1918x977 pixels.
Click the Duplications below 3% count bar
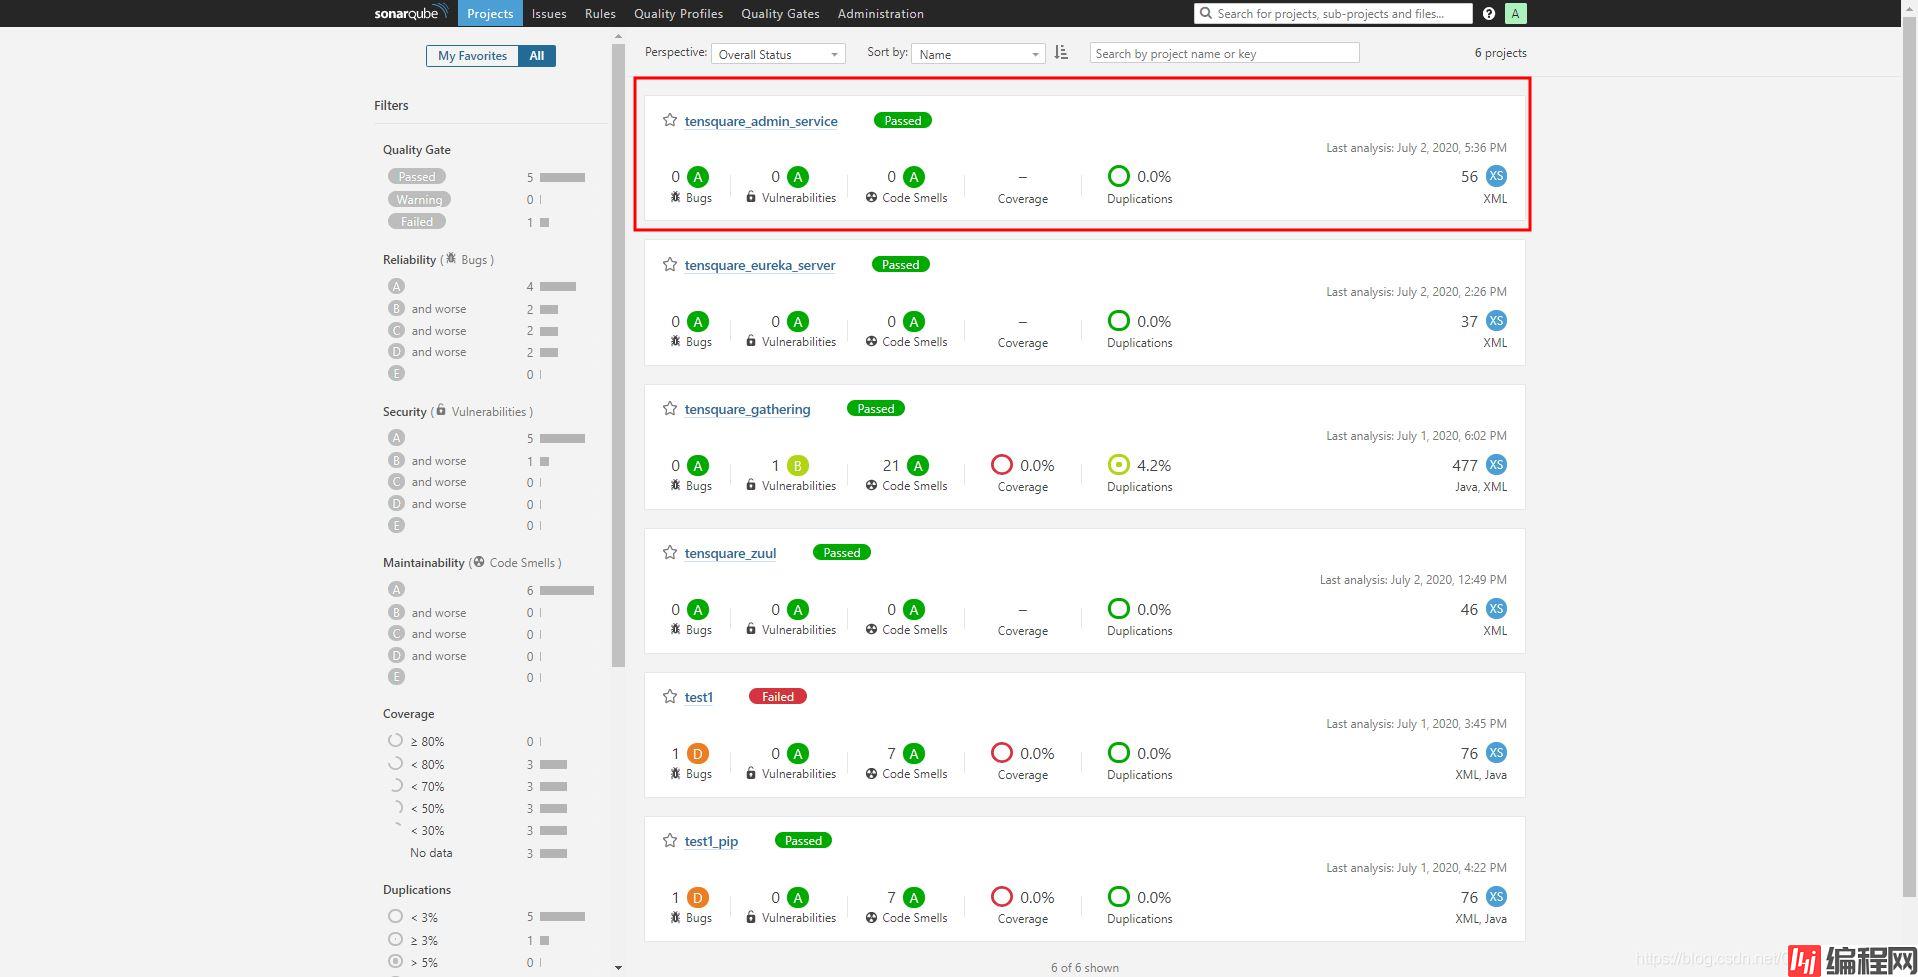(x=563, y=917)
